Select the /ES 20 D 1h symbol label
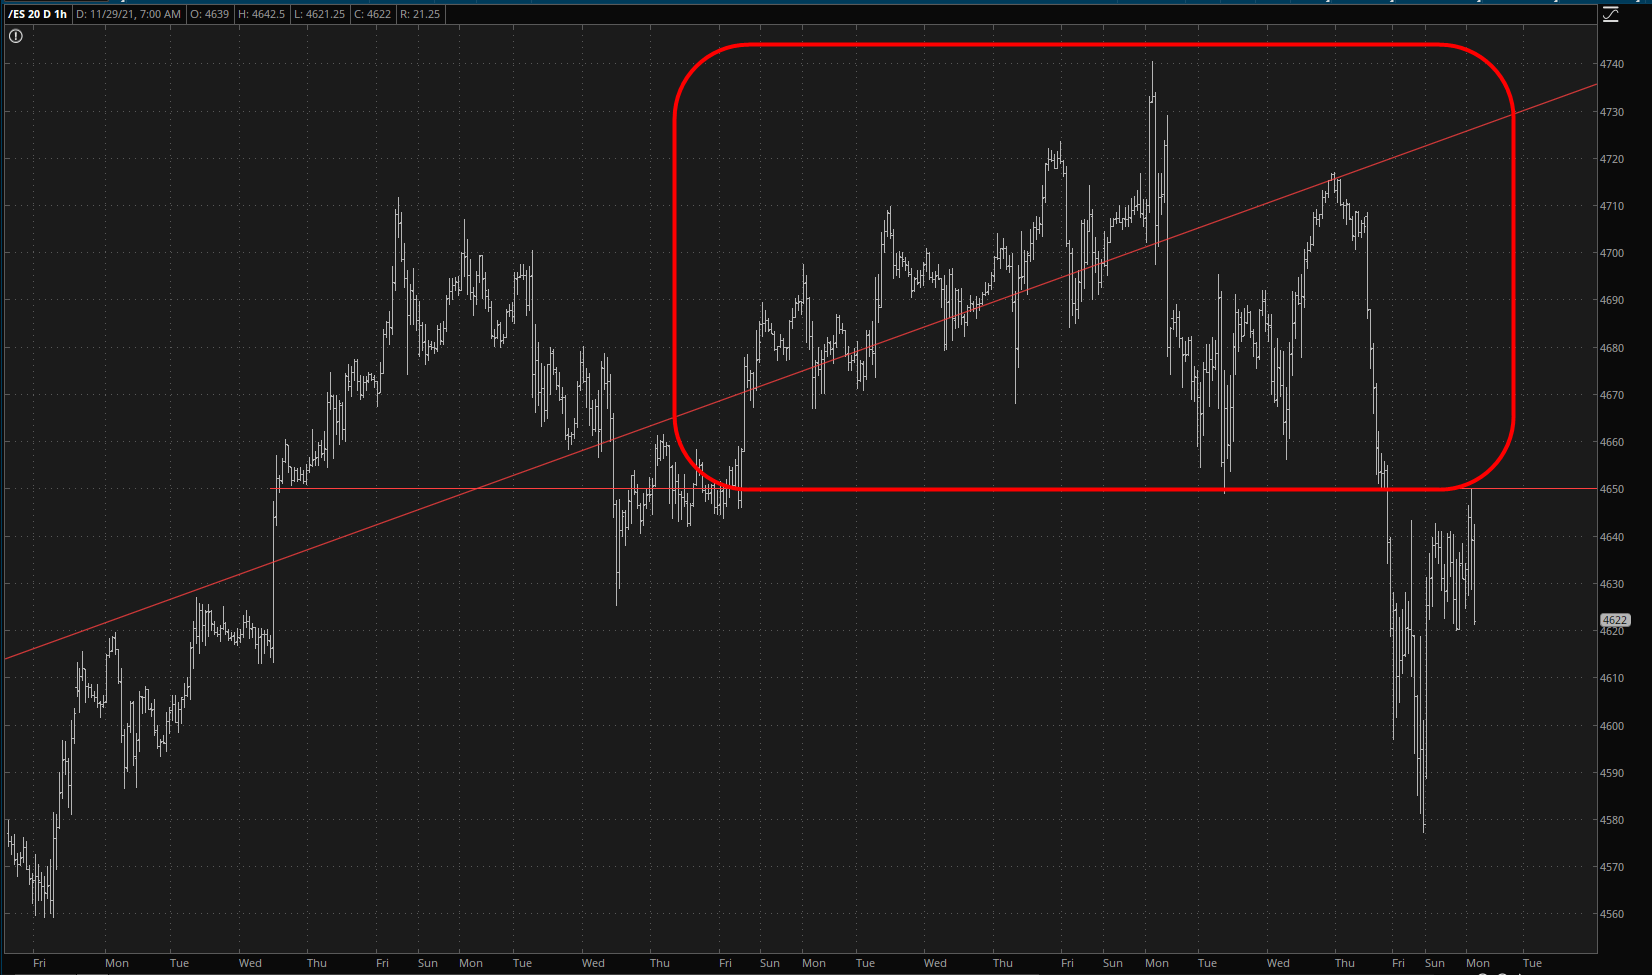This screenshot has width=1652, height=975. point(37,14)
